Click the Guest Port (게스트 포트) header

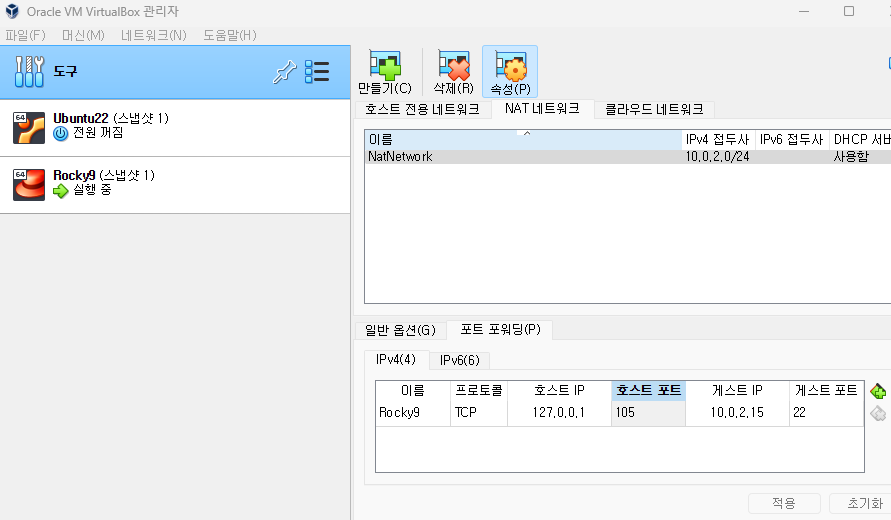[826, 390]
